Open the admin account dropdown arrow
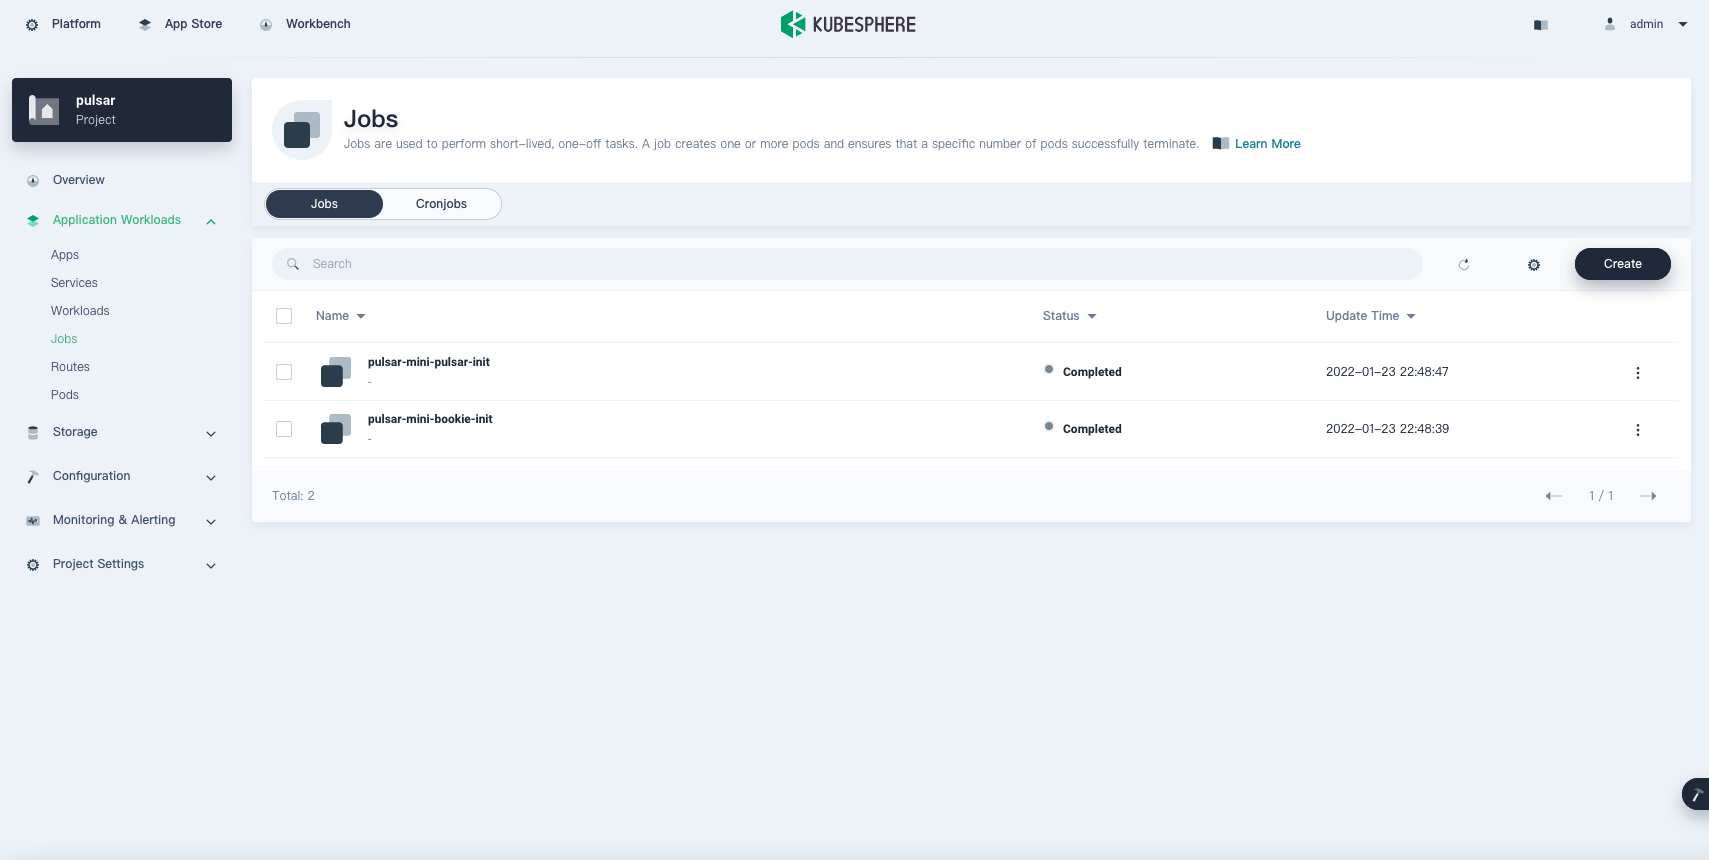This screenshot has height=860, width=1709. point(1683,25)
